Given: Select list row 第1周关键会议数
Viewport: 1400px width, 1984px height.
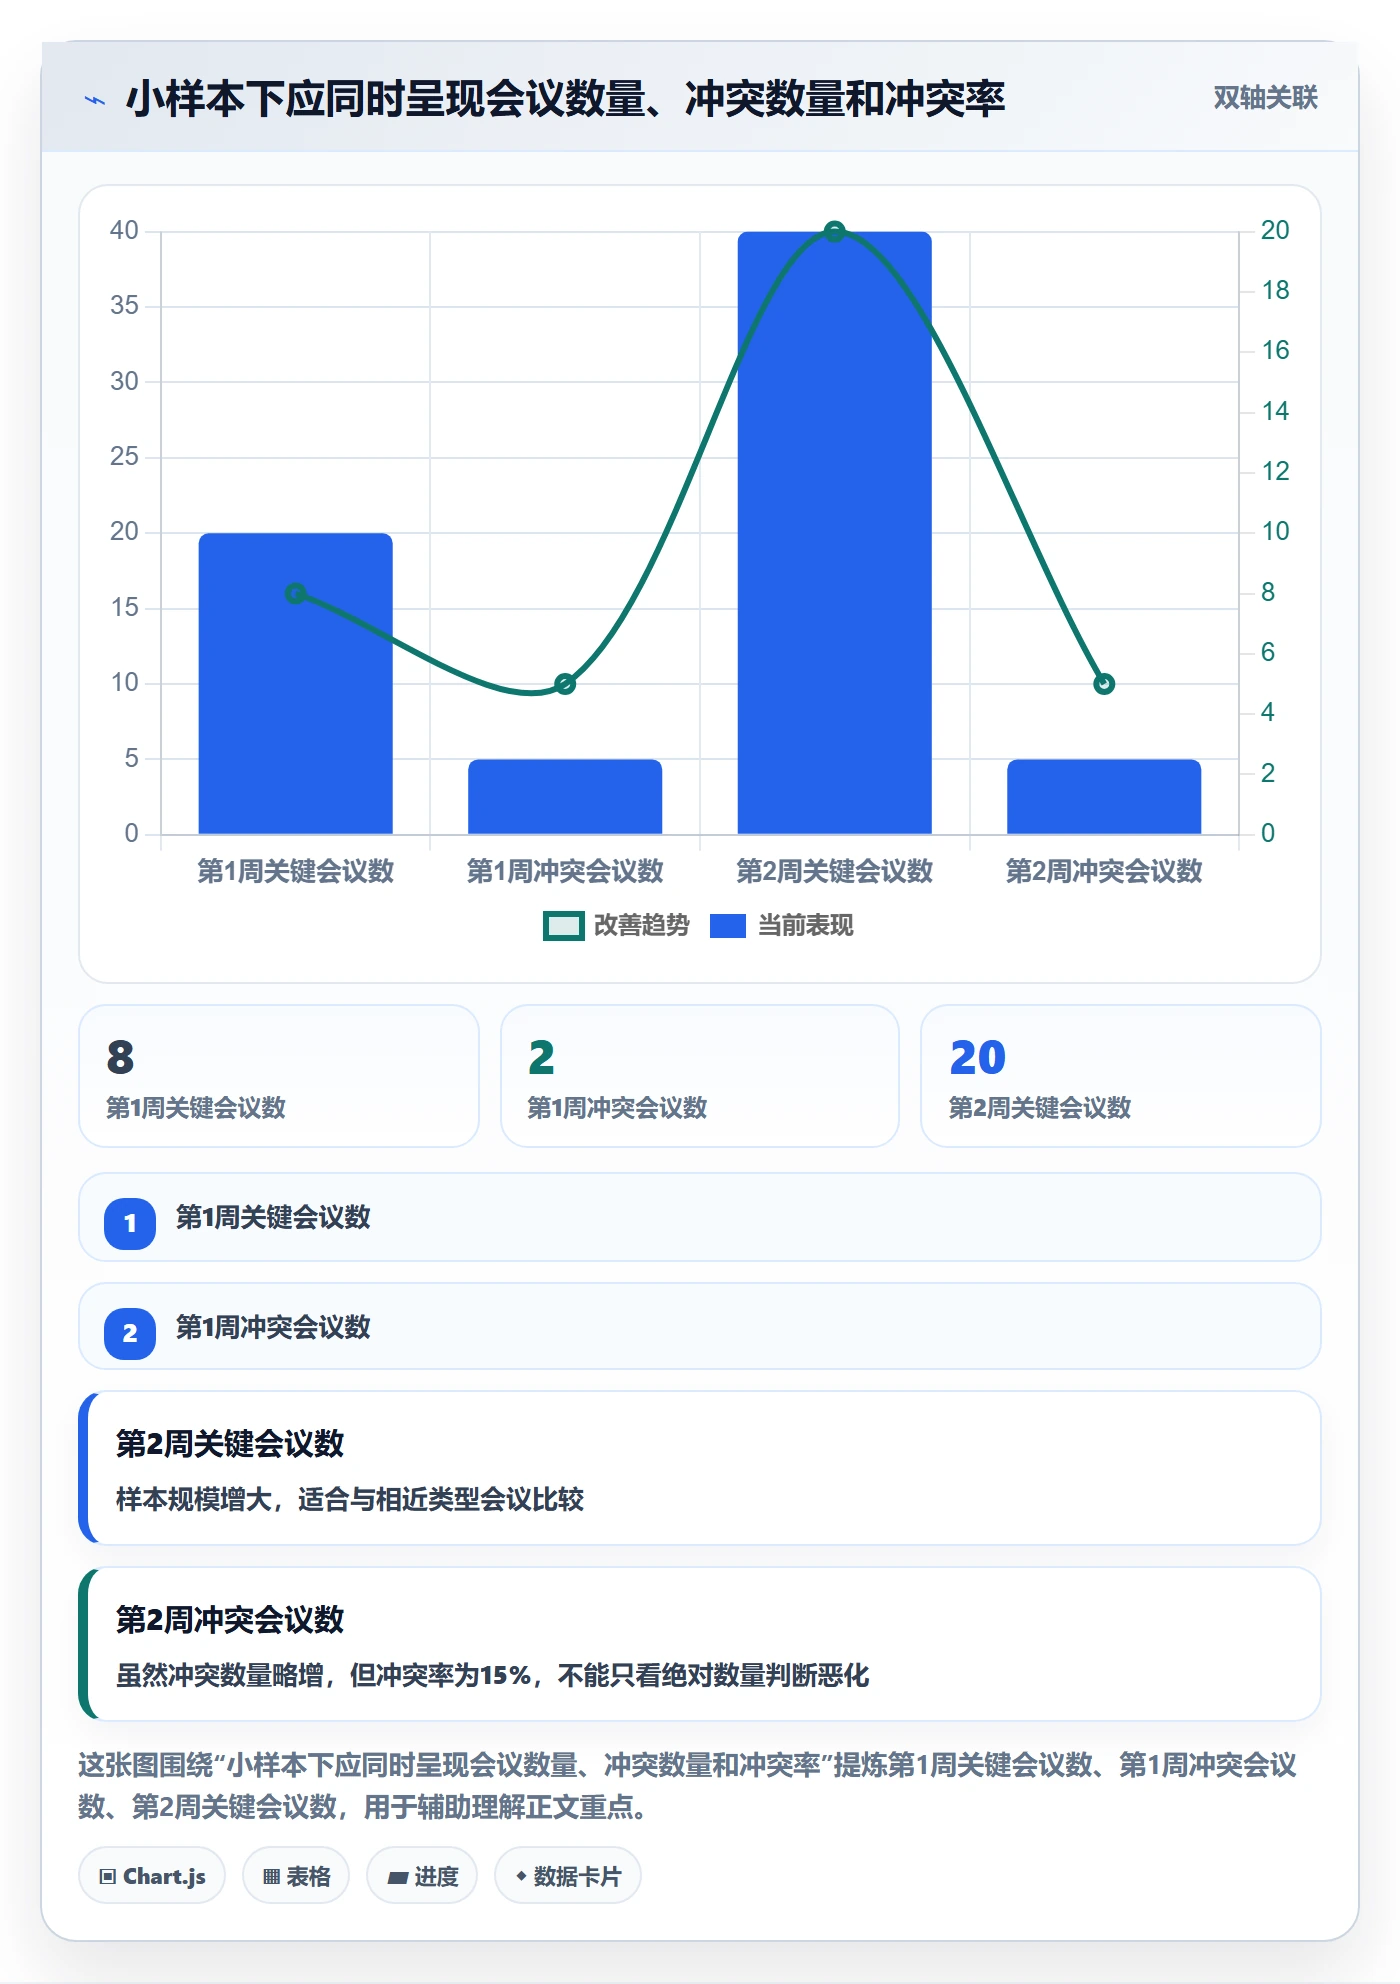Looking at the screenshot, I should [700, 1217].
